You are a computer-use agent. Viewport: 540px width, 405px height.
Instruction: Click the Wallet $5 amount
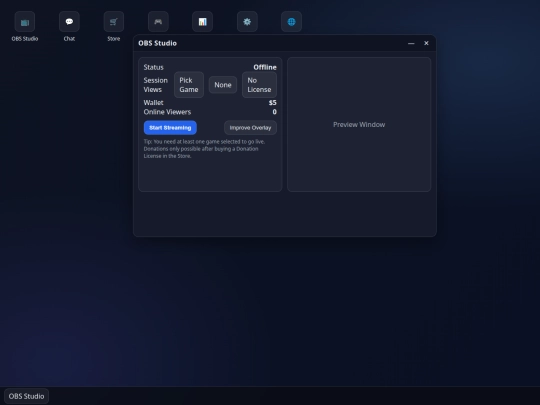(x=272, y=103)
